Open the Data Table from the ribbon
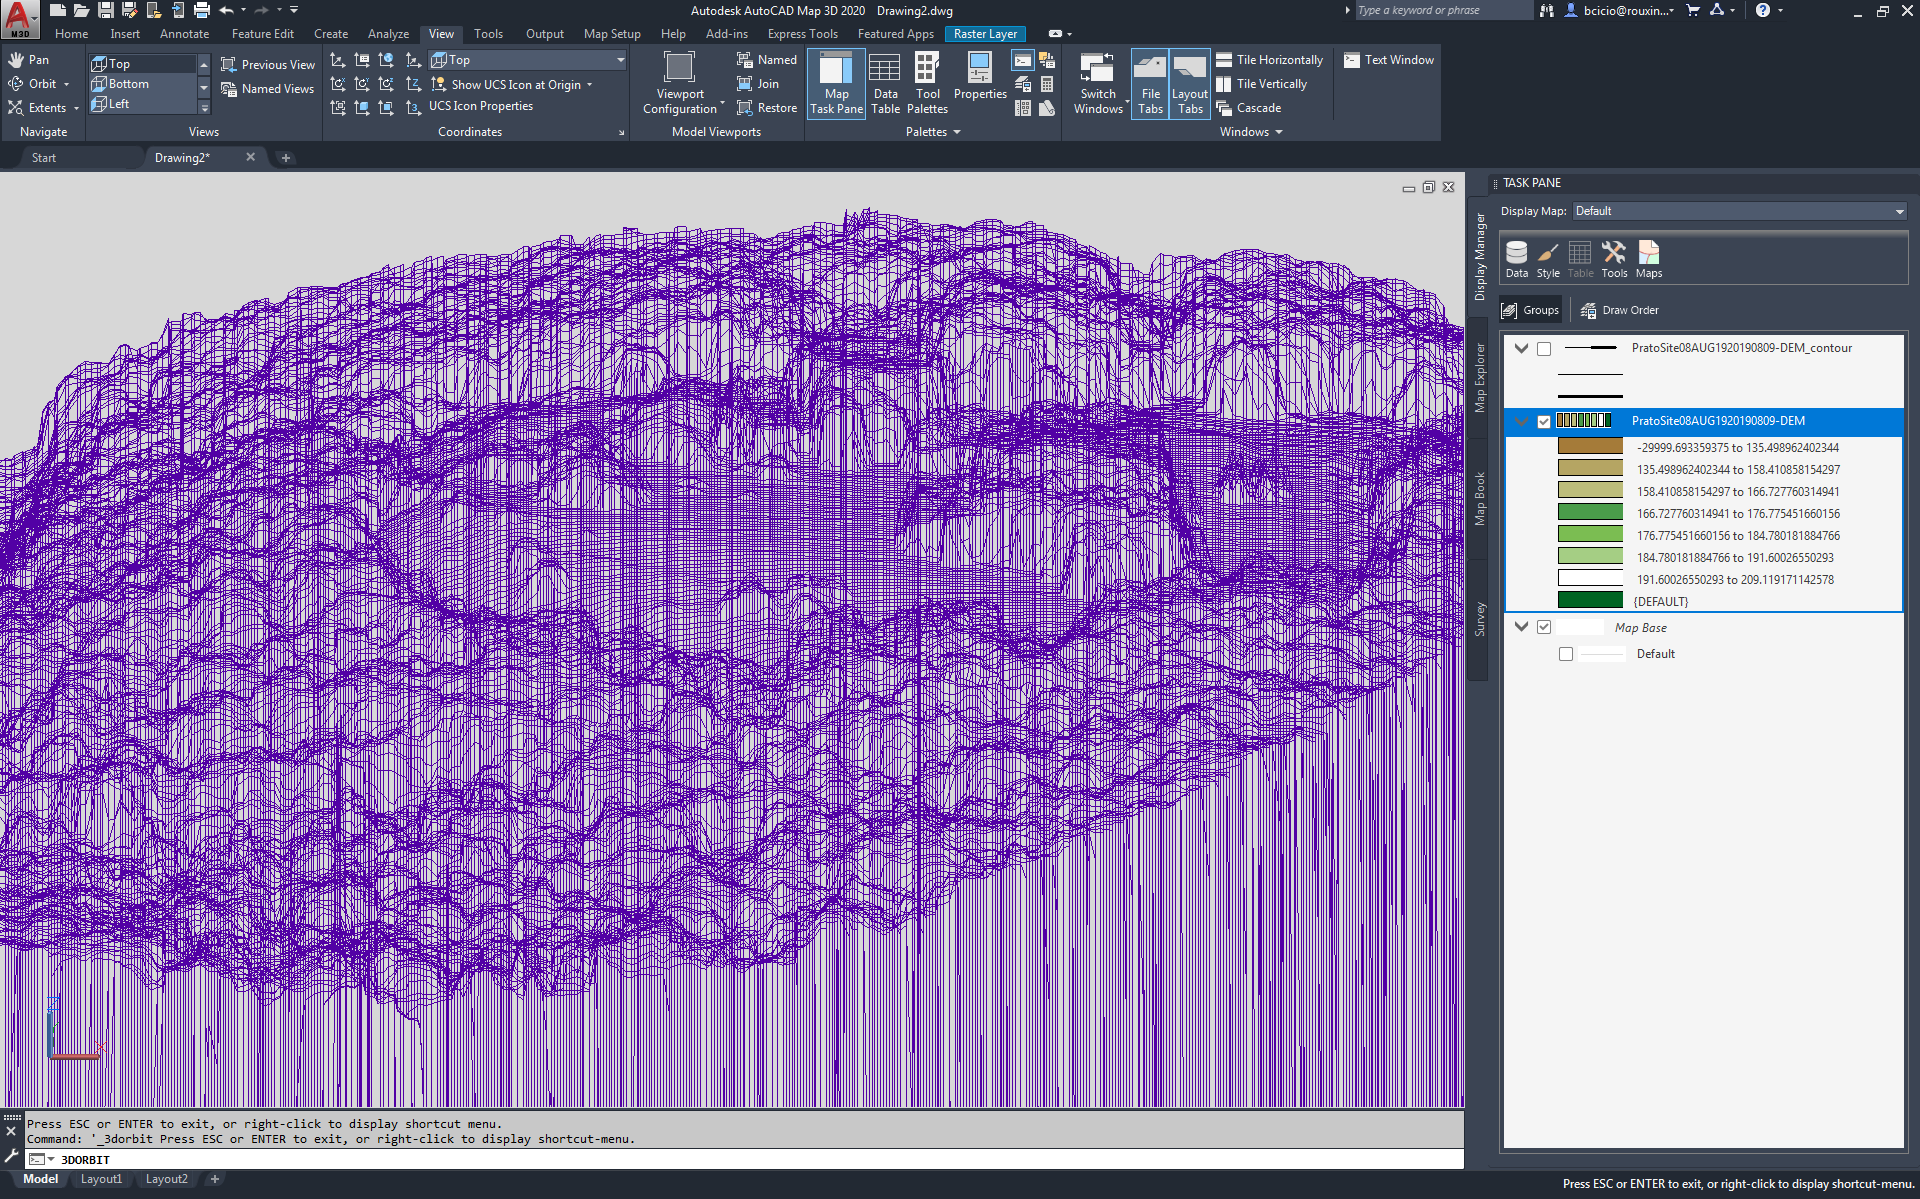This screenshot has height=1199, width=1920. coord(885,83)
